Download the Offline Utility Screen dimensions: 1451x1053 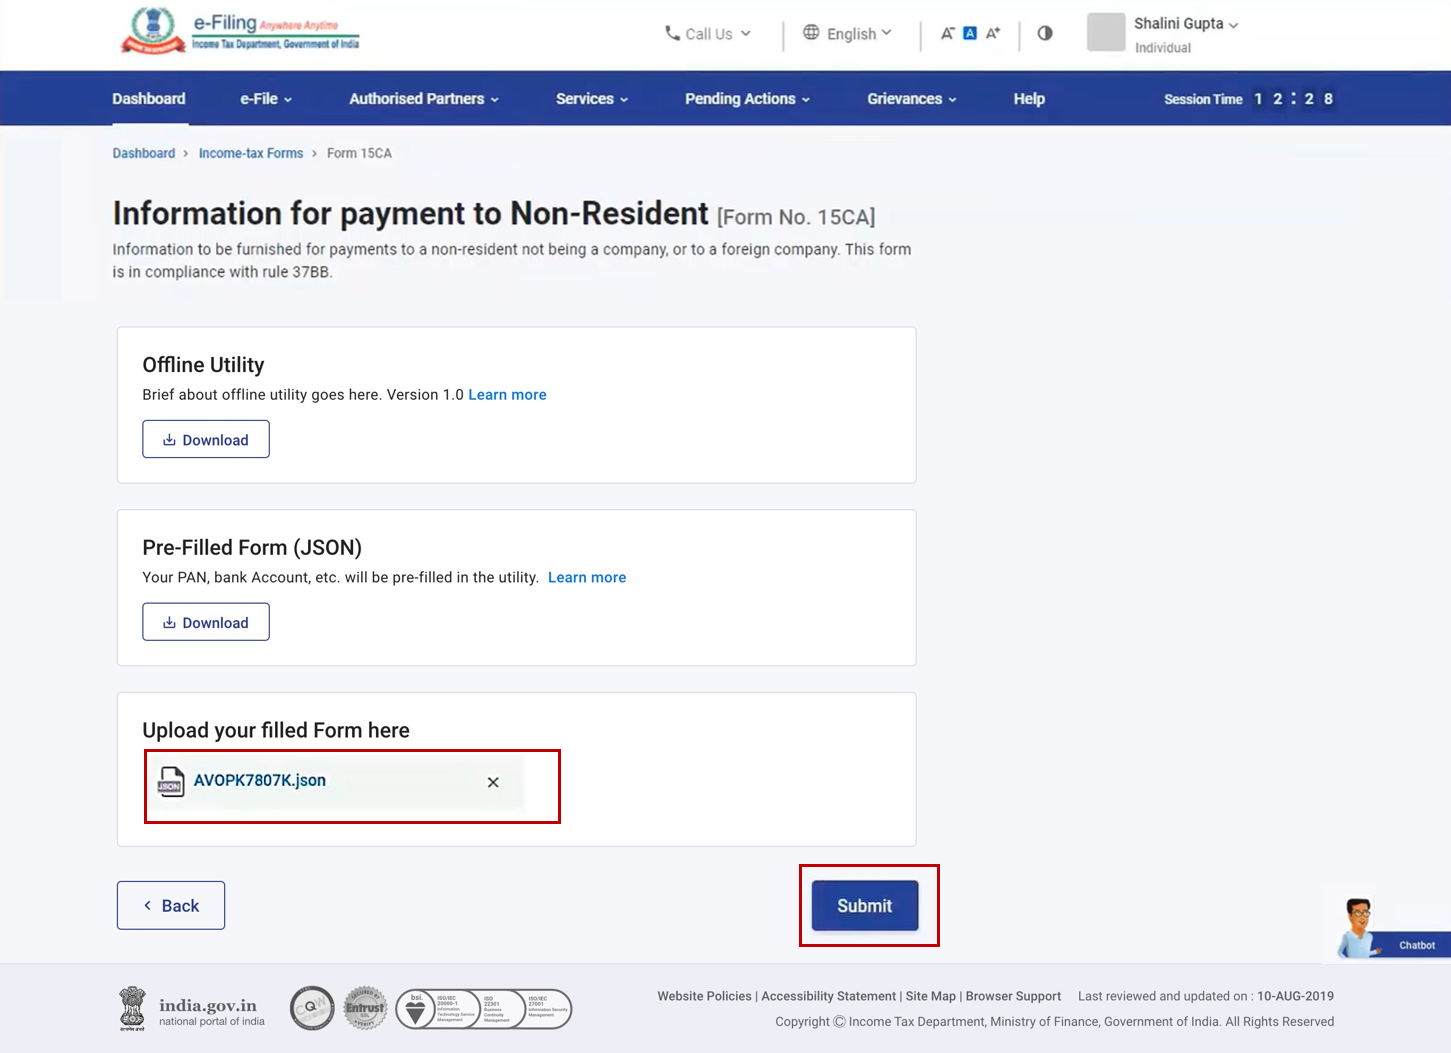206,440
